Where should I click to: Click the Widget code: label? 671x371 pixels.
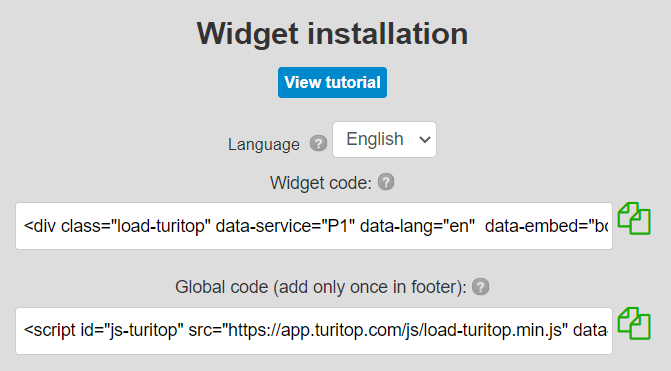[x=321, y=183]
